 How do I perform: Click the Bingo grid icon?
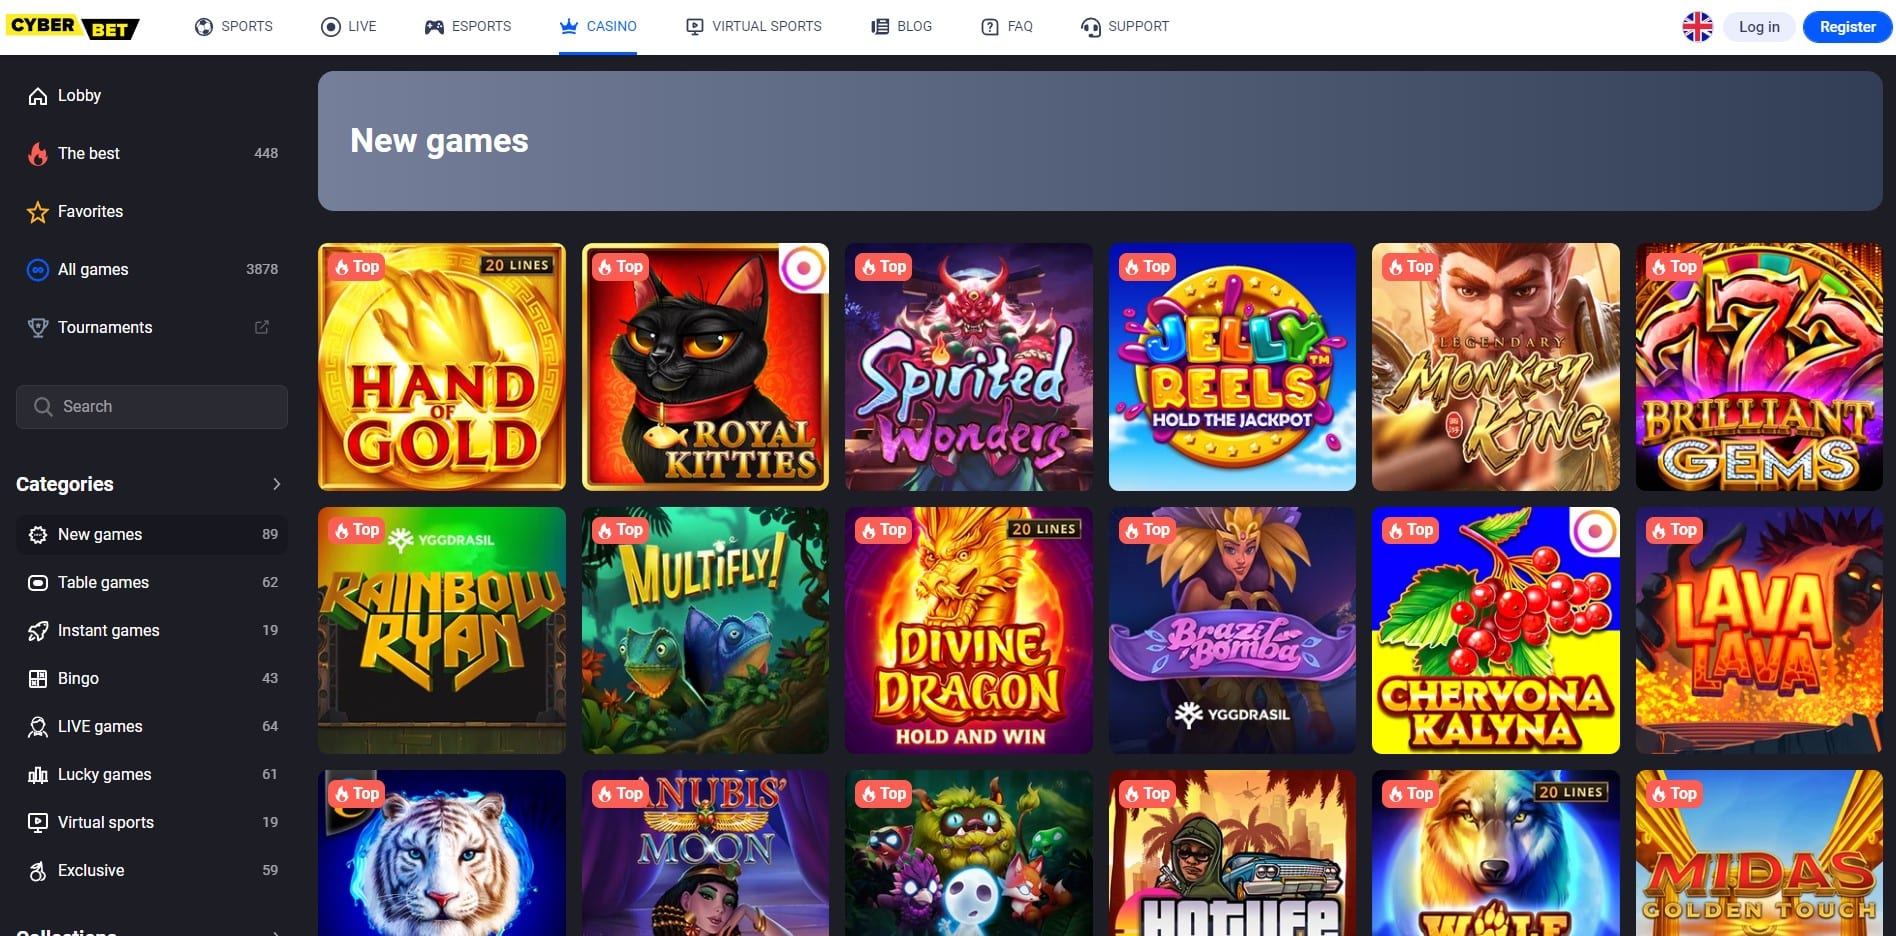[38, 679]
